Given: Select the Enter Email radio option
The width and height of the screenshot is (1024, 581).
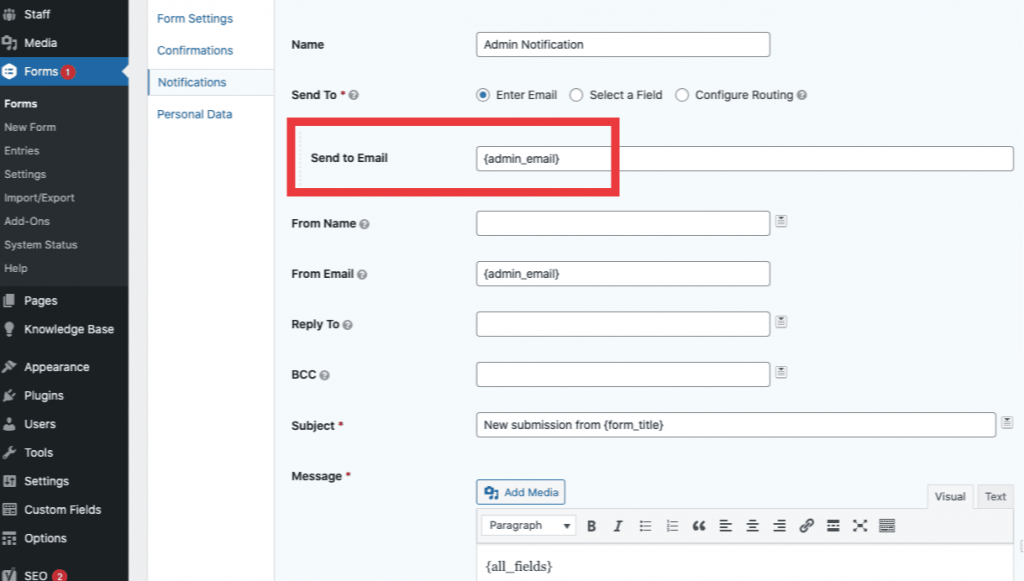Looking at the screenshot, I should click(483, 95).
